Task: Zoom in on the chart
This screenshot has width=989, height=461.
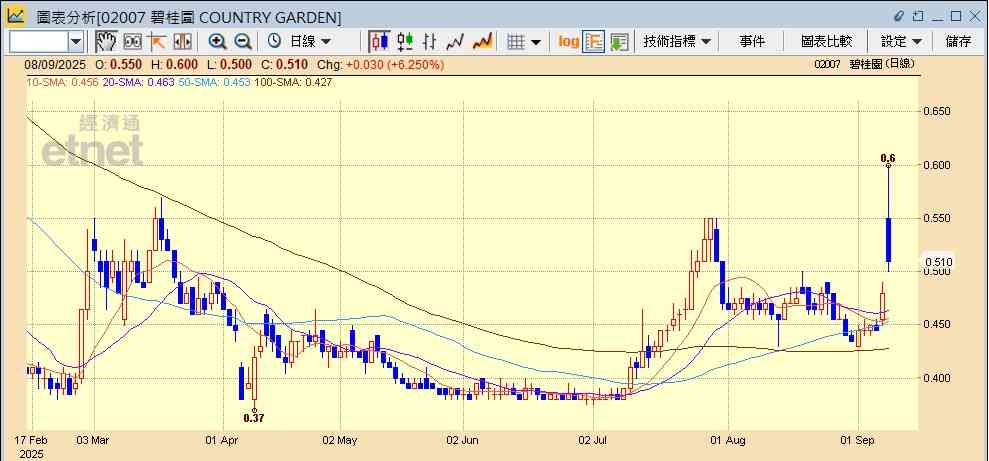Action: (x=218, y=42)
